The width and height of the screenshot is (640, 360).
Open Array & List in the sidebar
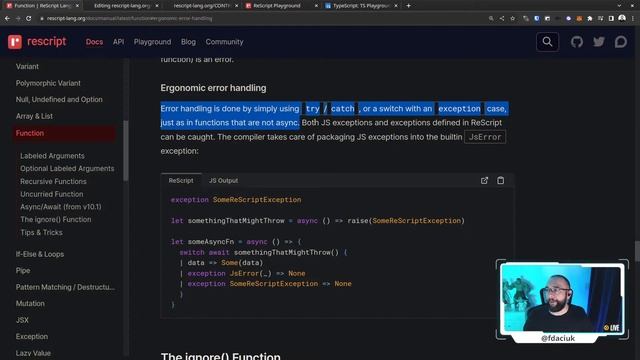click(x=34, y=116)
